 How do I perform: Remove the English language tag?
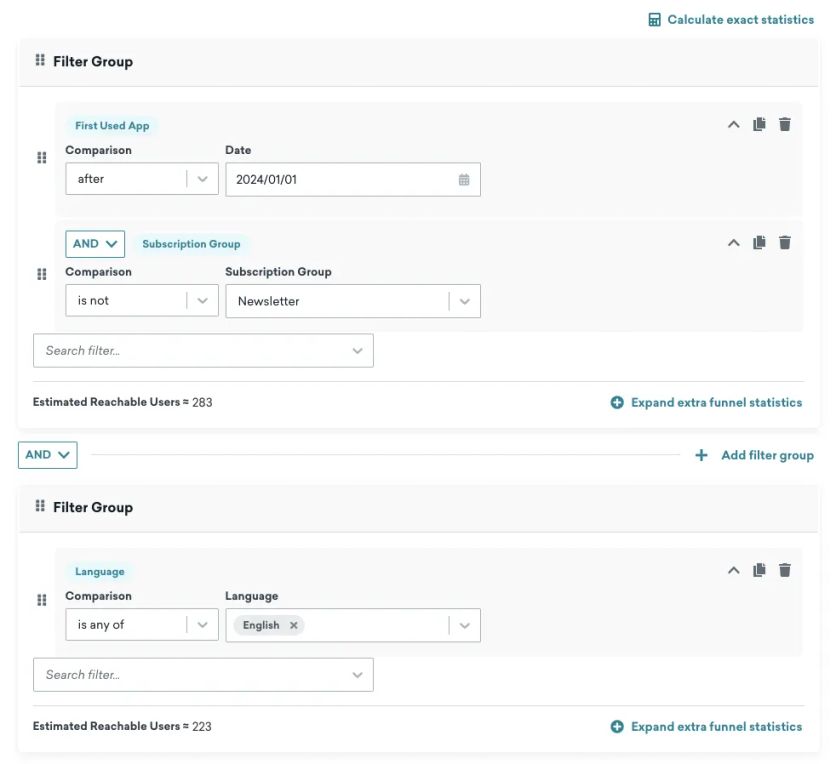click(x=294, y=626)
